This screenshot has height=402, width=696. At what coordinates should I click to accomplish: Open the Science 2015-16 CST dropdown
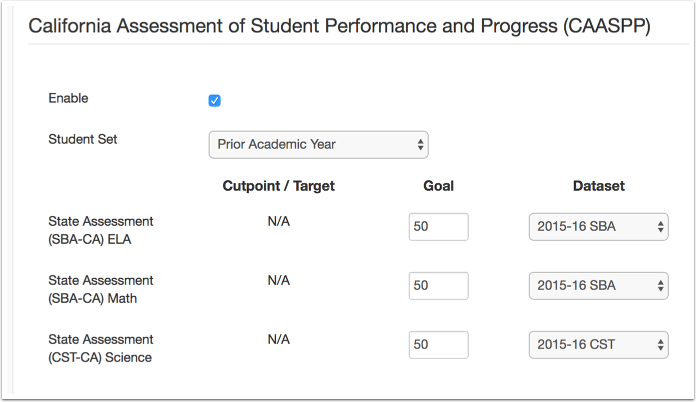598,345
